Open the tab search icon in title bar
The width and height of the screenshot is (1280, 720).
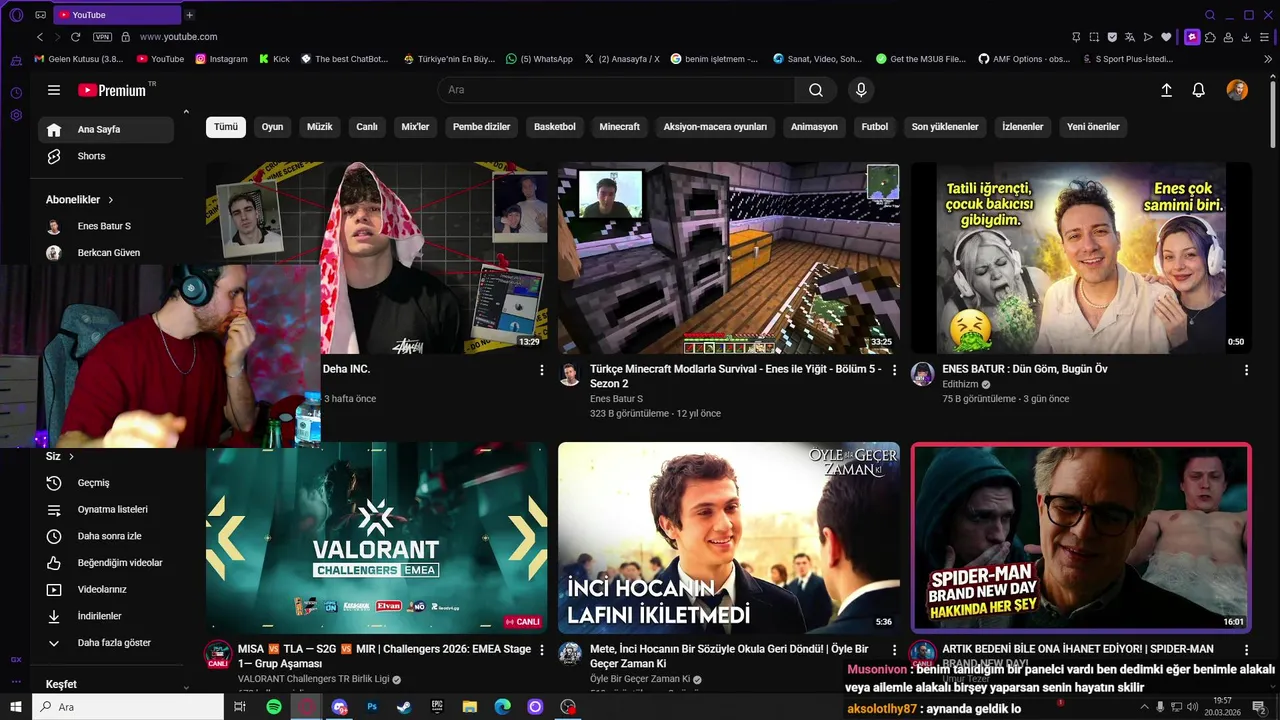(x=1210, y=15)
